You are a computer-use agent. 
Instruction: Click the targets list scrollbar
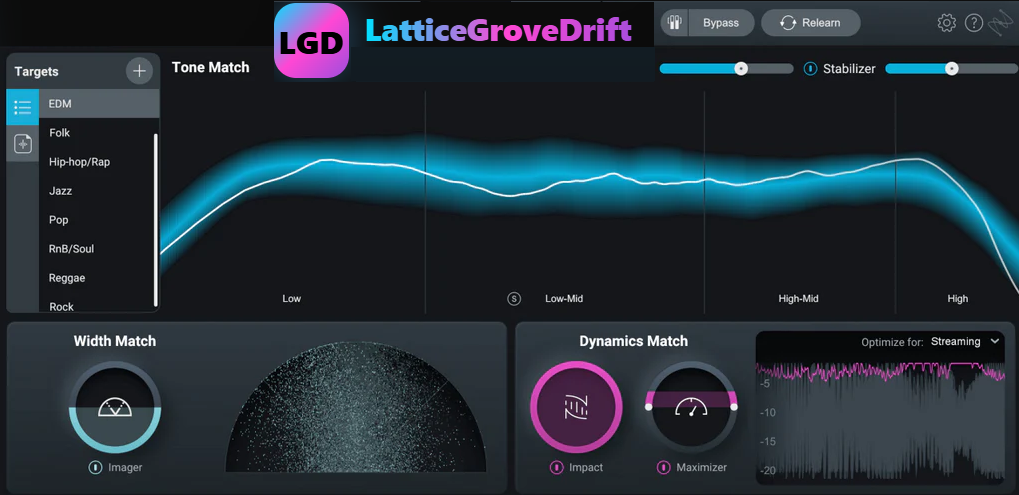coord(155,220)
